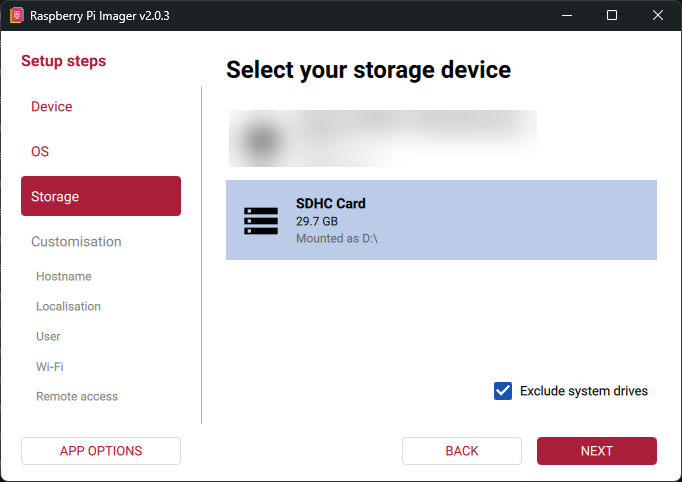This screenshot has width=682, height=482.
Task: Select the blurred storage device entry
Action: pos(383,138)
